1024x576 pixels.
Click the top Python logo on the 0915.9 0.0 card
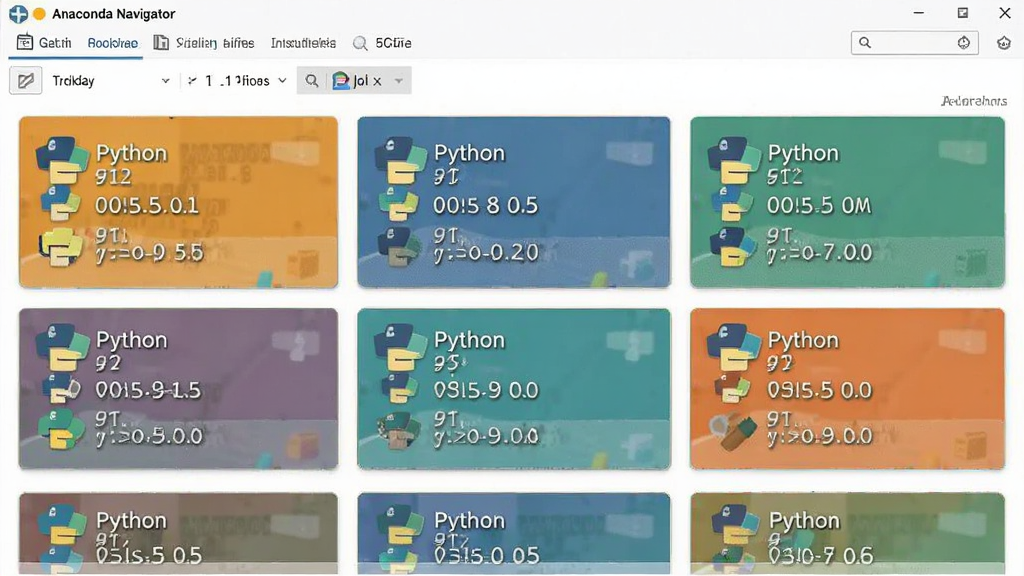pyautogui.click(x=400, y=347)
